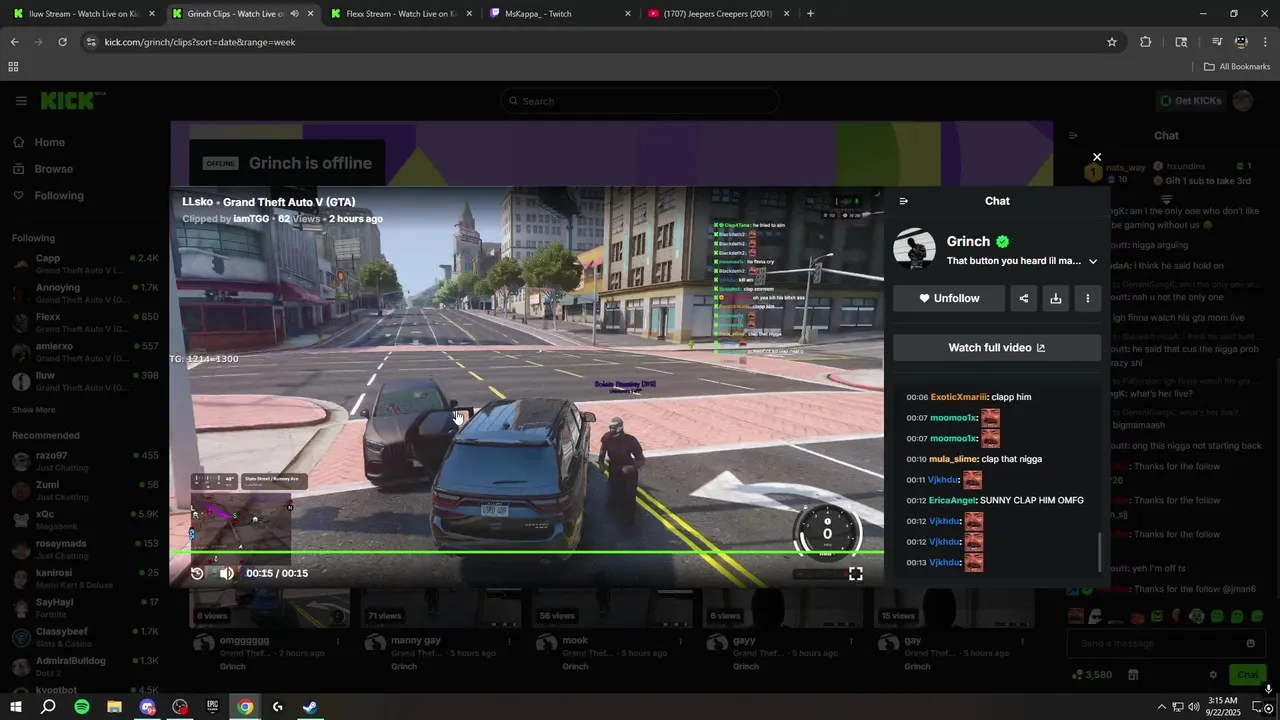The height and width of the screenshot is (720, 1280).
Task: Click the green clip progress bar
Action: [x=527, y=552]
